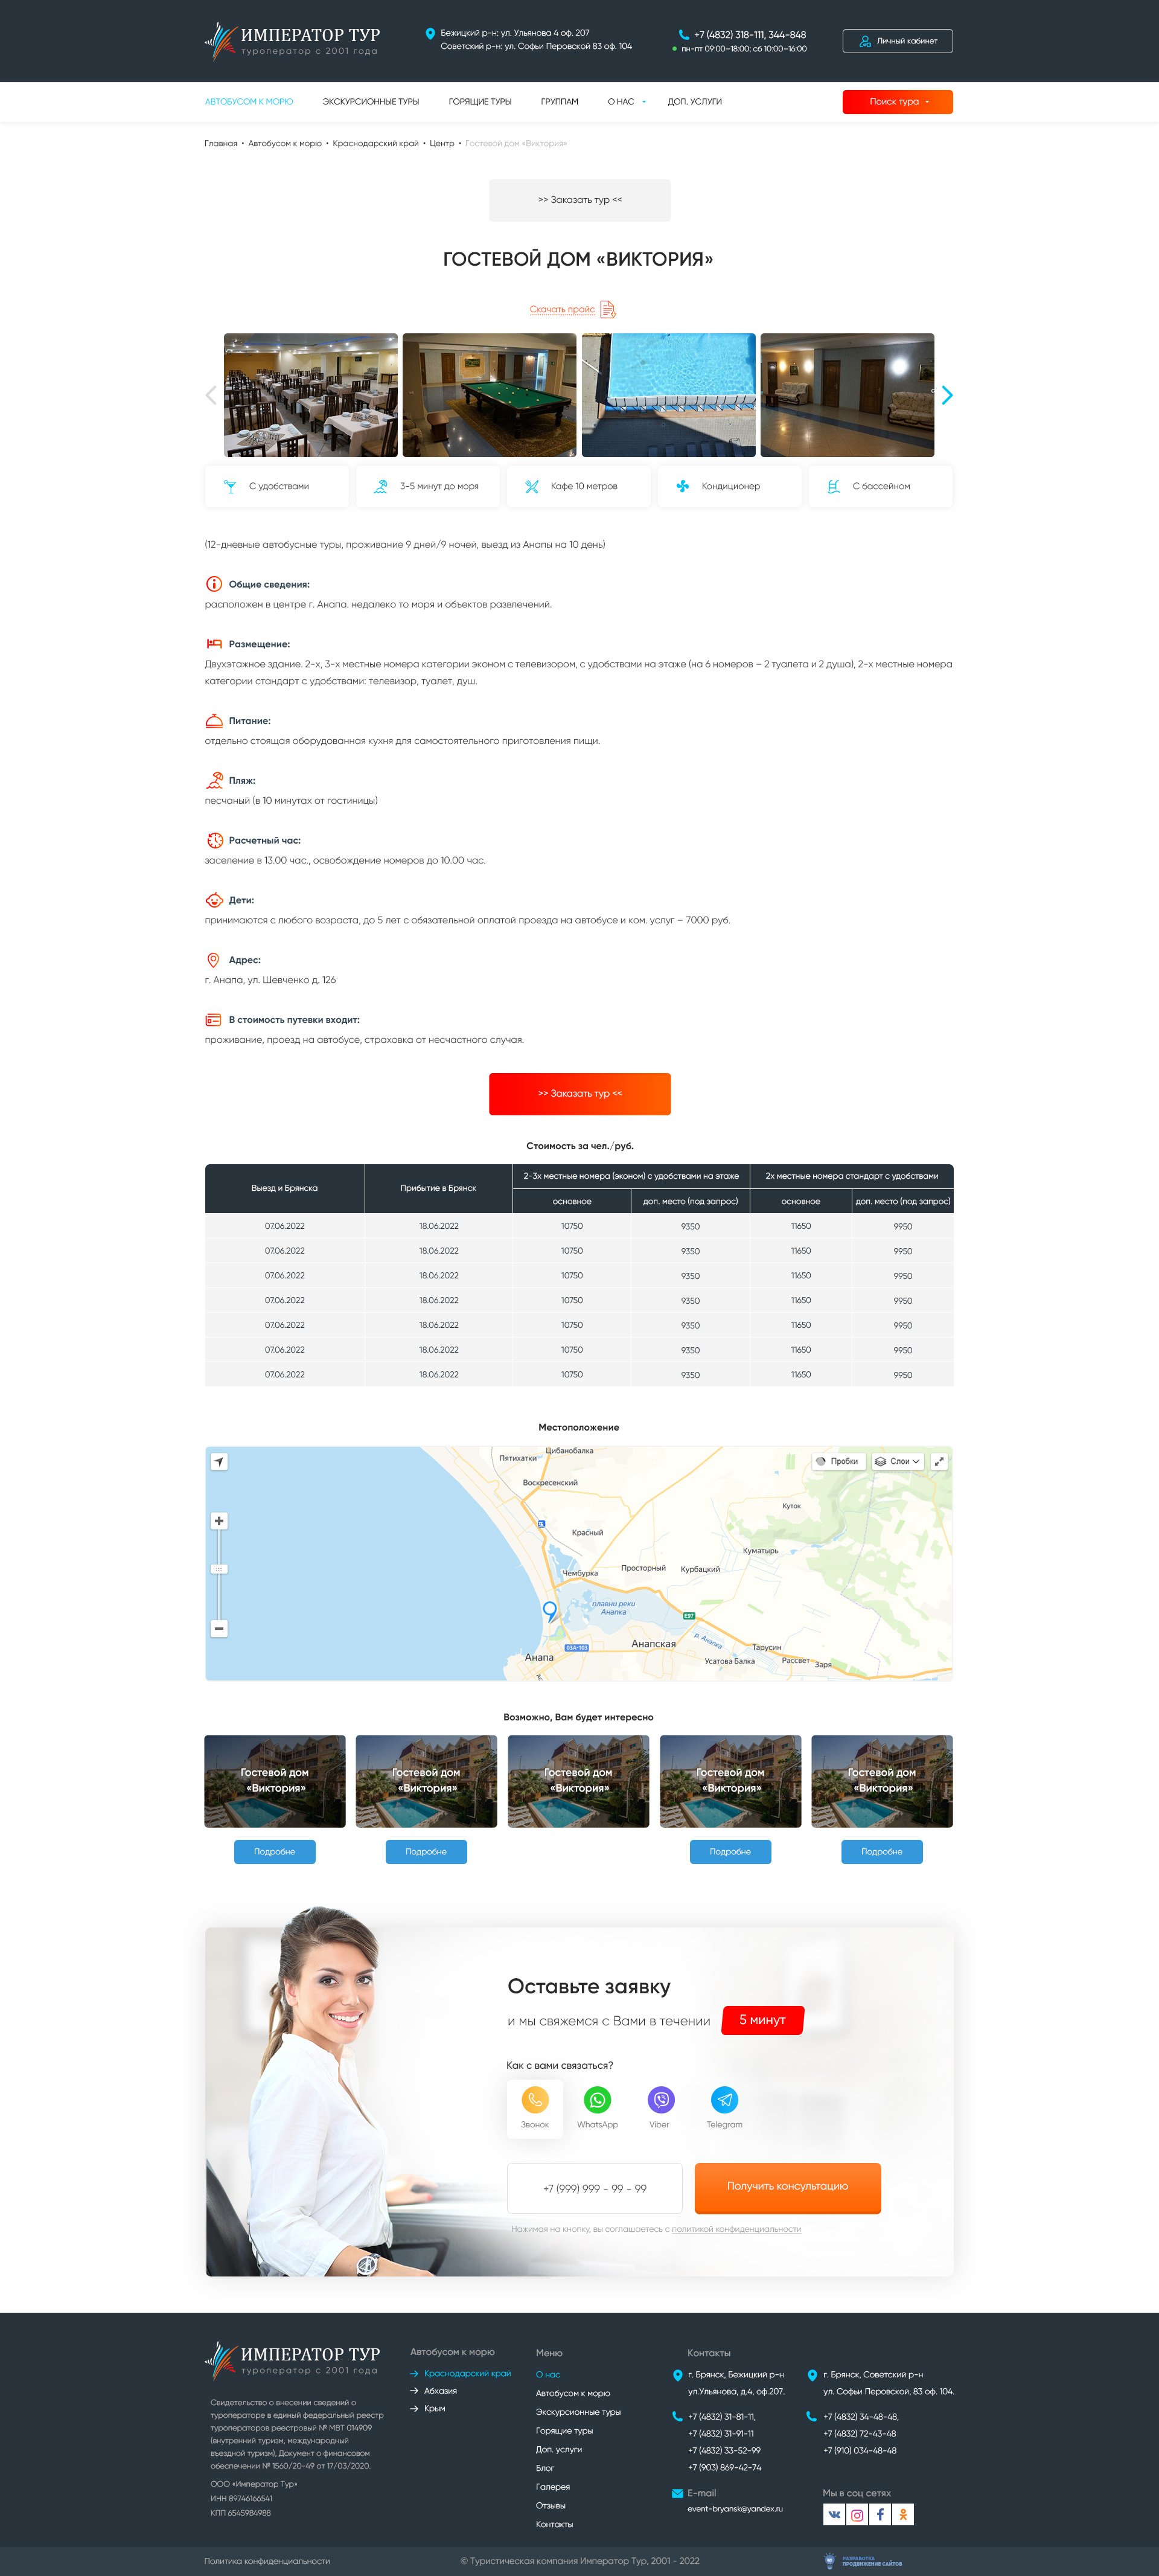Expand the Поиск тура dropdown button
The width and height of the screenshot is (1159, 2576).
pyautogui.click(x=897, y=102)
